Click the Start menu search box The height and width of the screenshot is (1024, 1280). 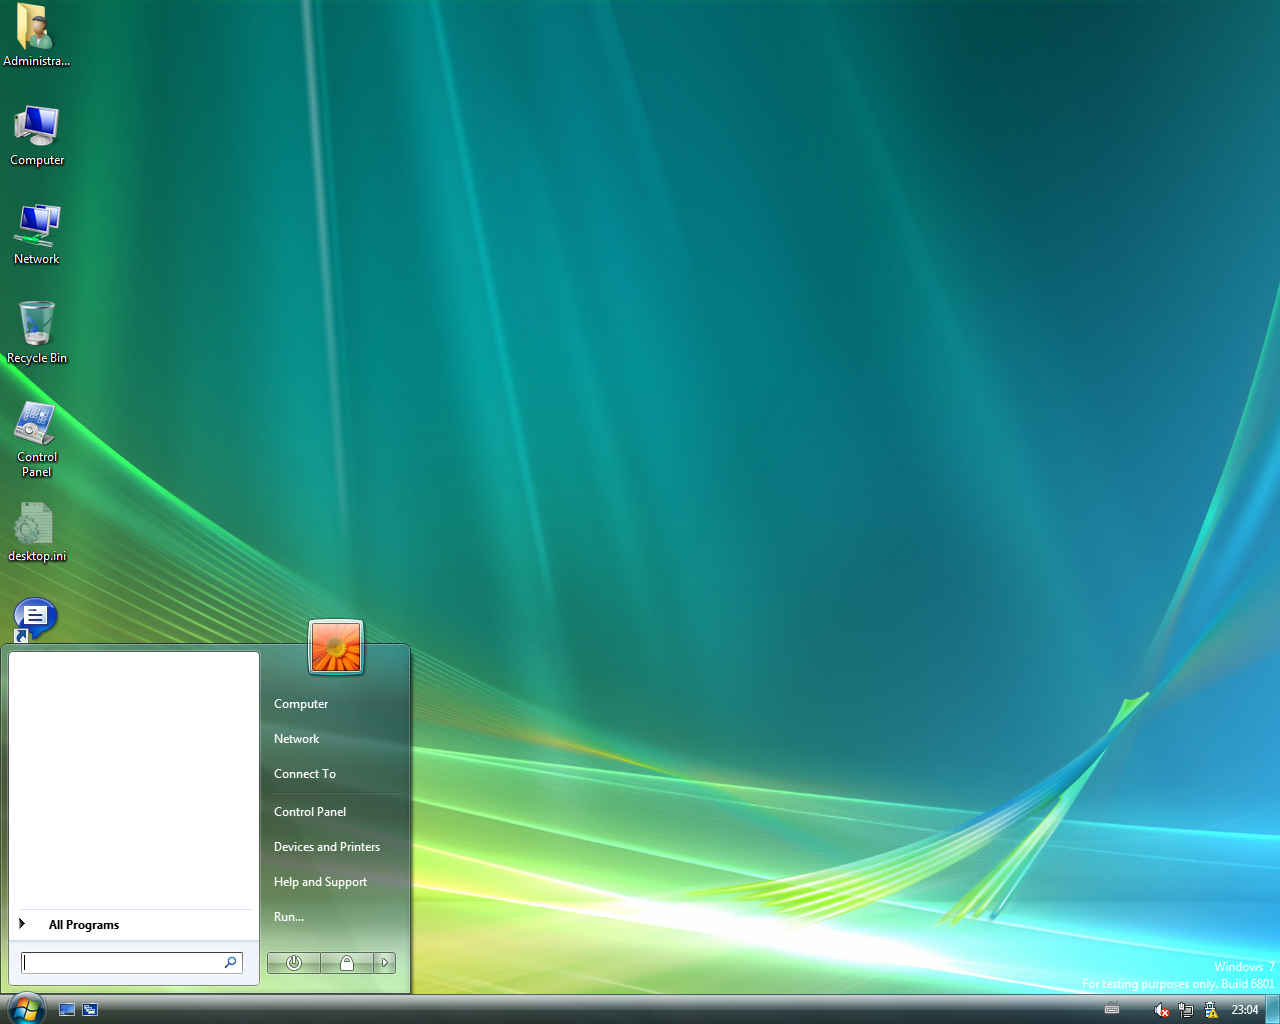[123, 963]
